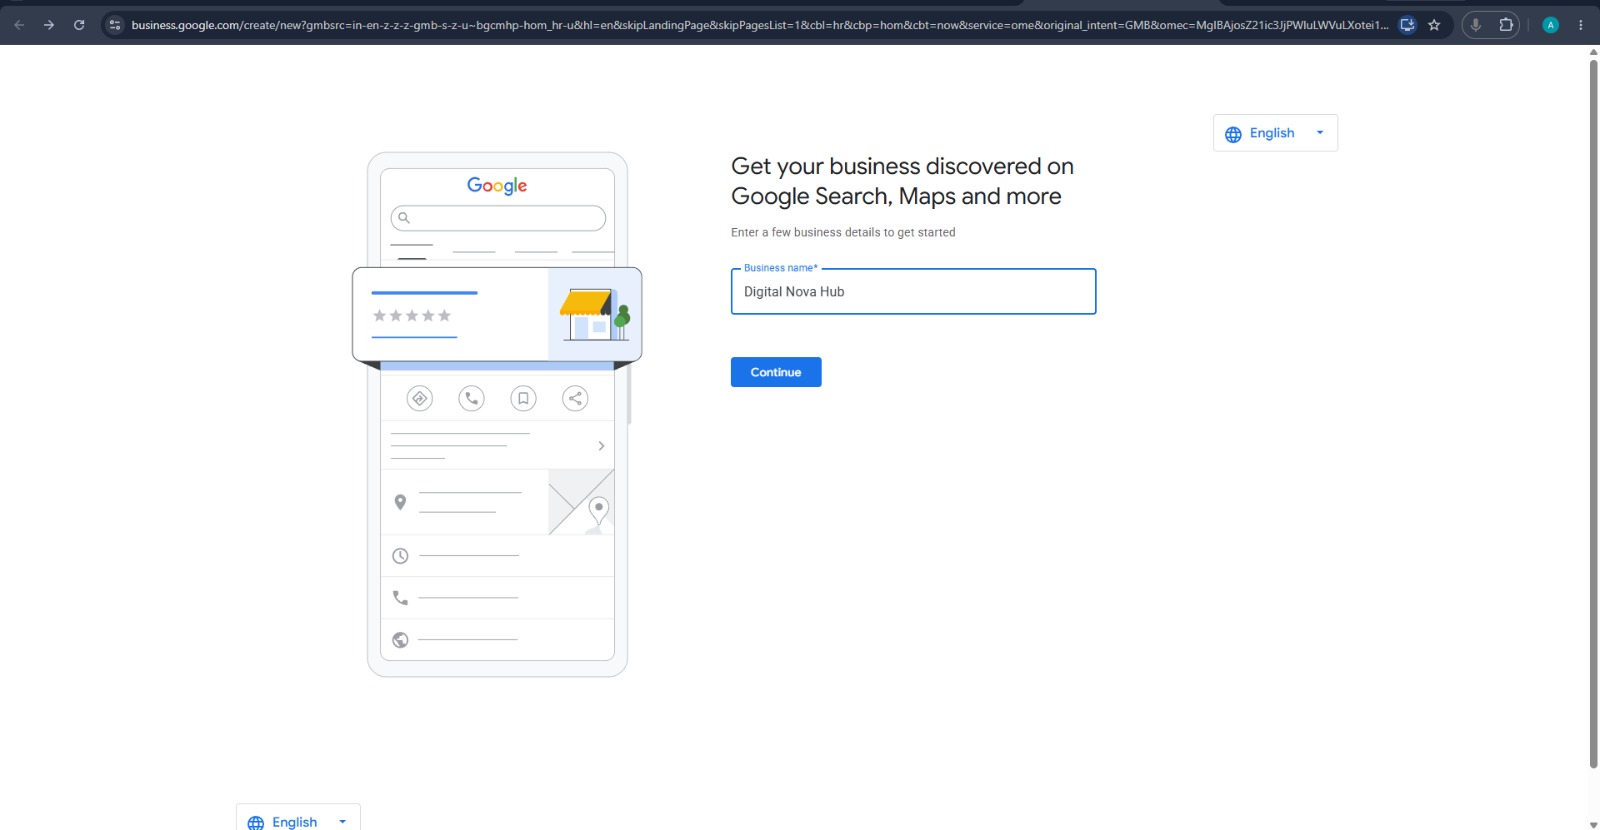The image size is (1600, 830).
Task: Click the Business name input field
Action: 913,291
